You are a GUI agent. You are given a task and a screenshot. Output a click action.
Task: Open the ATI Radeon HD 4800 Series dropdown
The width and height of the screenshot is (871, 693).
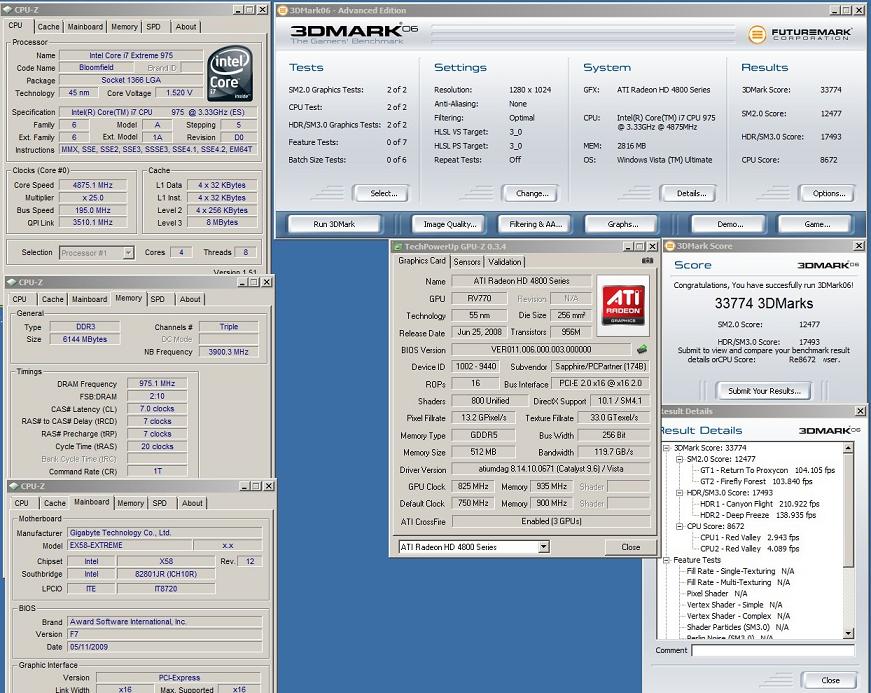pyautogui.click(x=544, y=547)
